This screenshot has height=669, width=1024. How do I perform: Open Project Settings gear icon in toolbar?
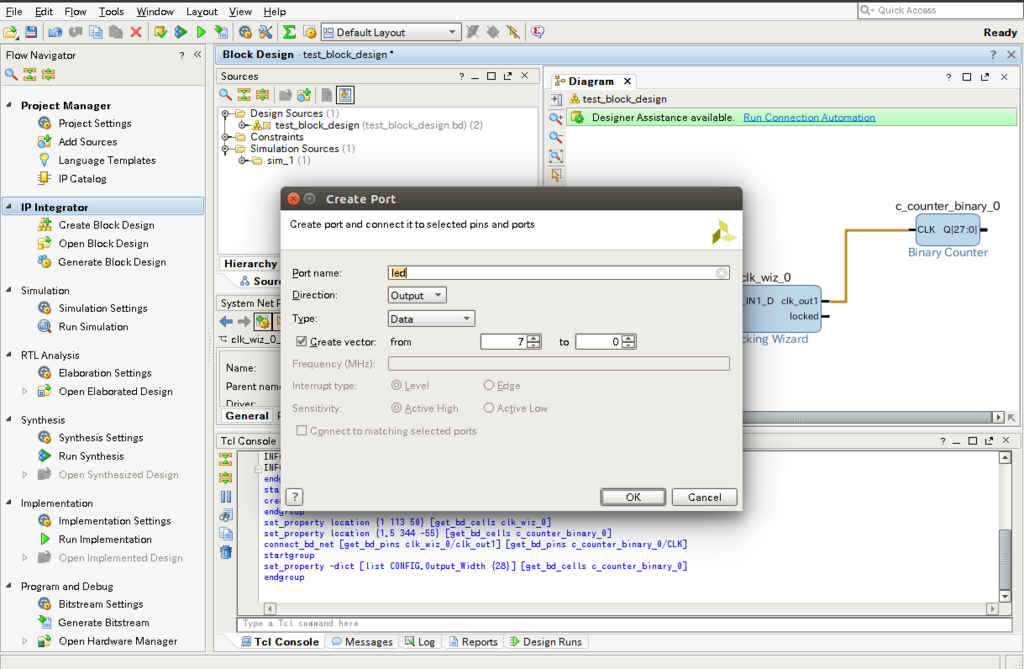(245, 32)
